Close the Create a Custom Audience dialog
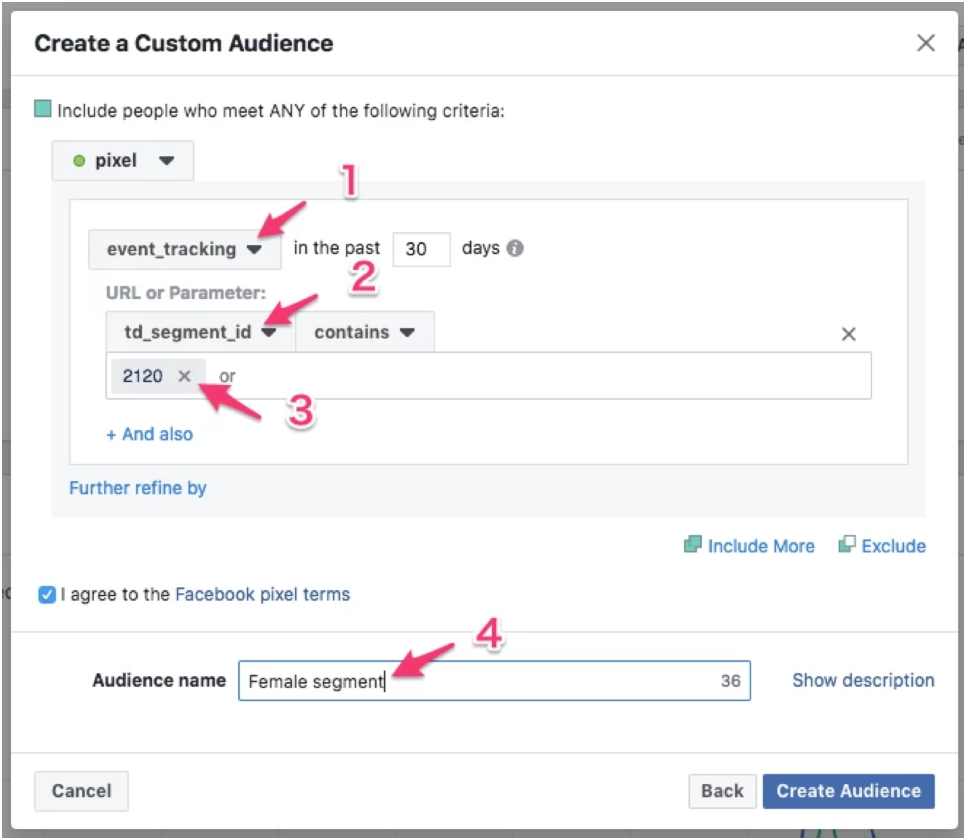 point(926,43)
